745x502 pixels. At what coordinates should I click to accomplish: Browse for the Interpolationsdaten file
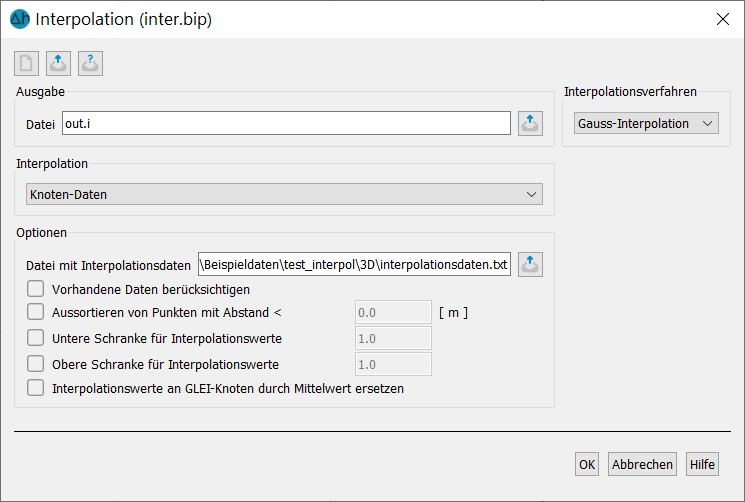[530, 264]
